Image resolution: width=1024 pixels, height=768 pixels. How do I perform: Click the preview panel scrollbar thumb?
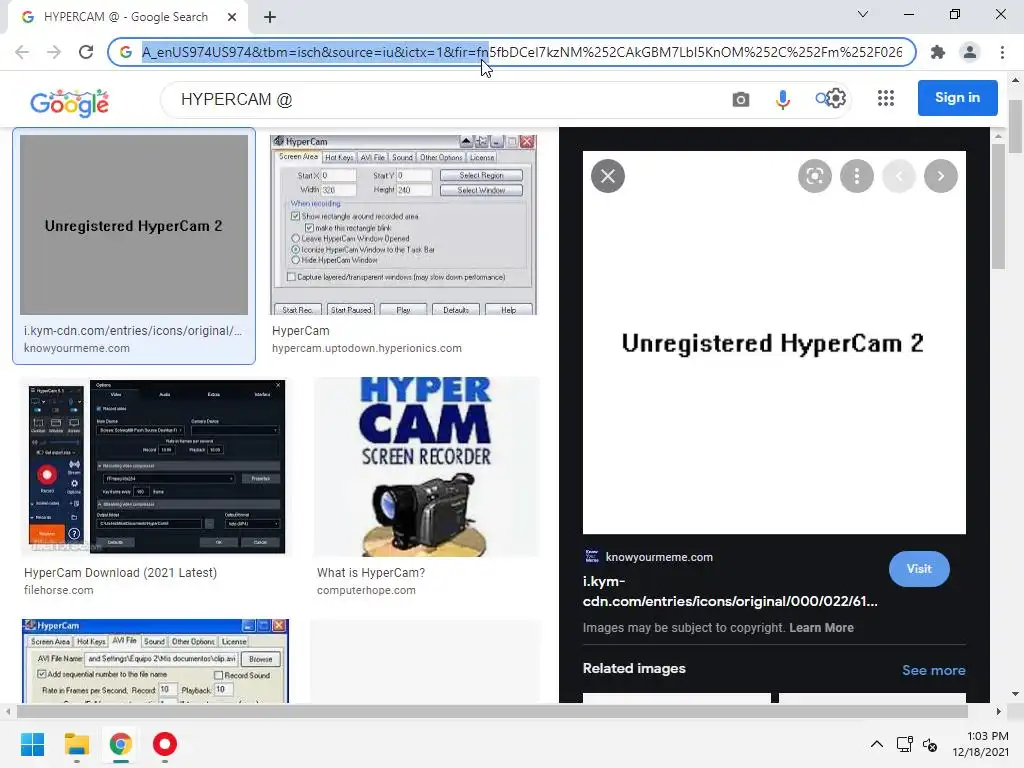click(x=998, y=206)
